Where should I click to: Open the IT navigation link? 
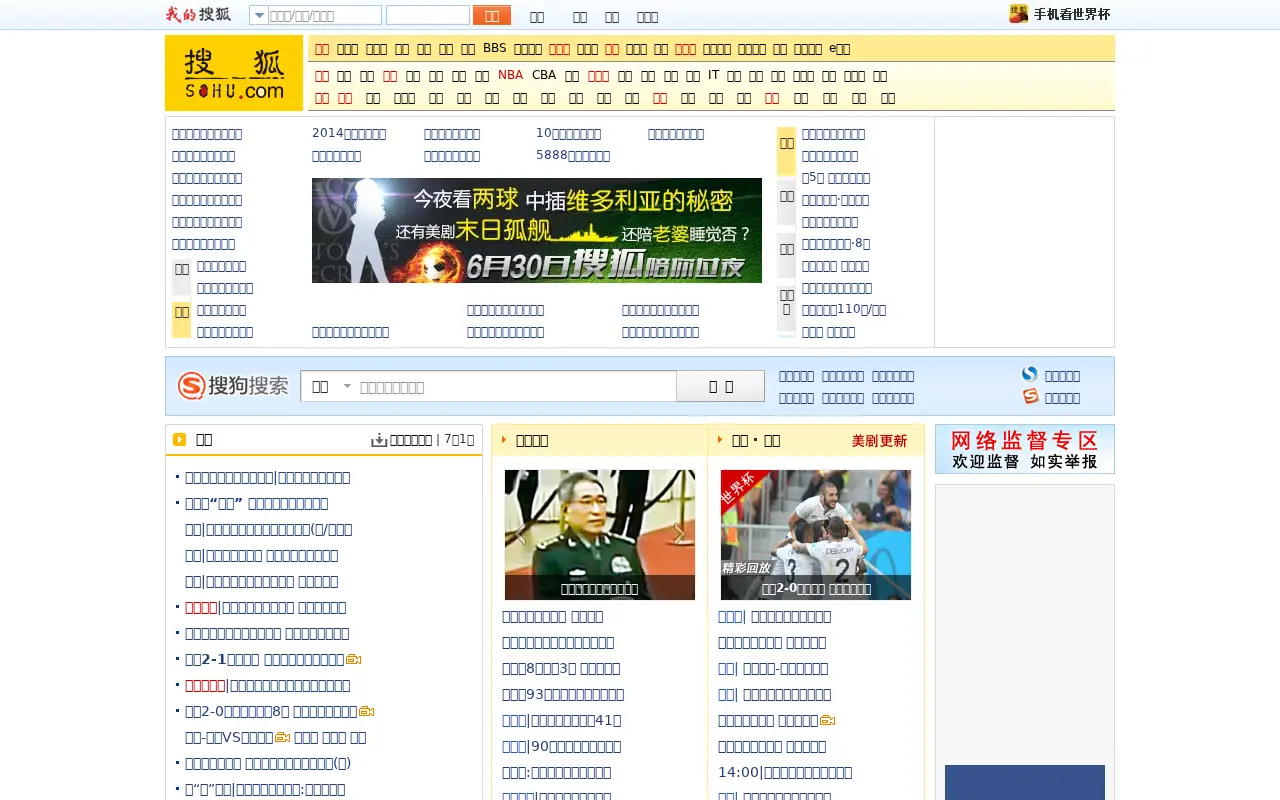click(713, 75)
